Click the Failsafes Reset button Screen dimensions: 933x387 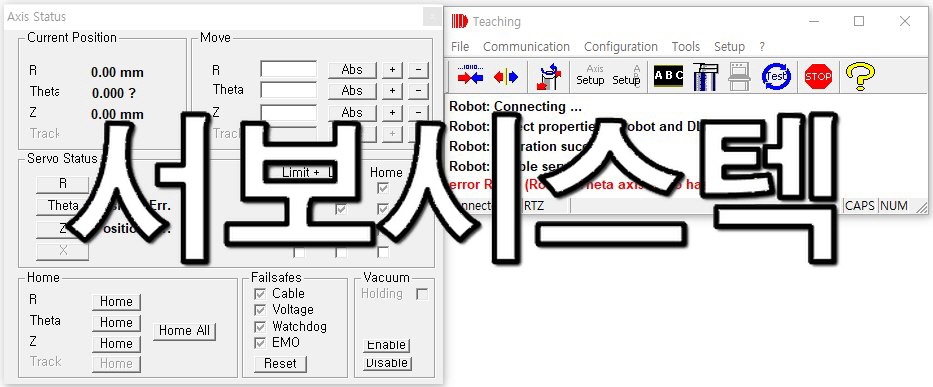point(280,363)
